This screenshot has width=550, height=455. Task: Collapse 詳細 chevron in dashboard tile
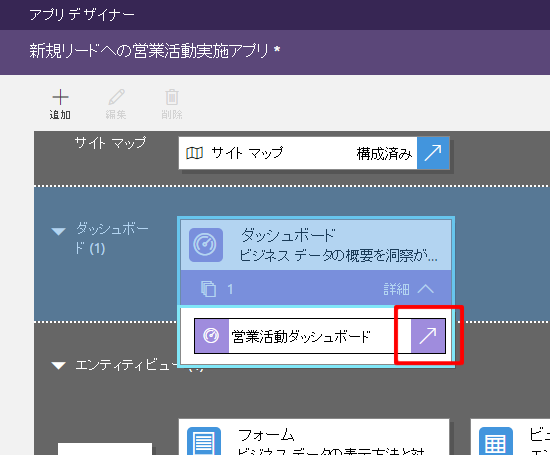pos(426,289)
